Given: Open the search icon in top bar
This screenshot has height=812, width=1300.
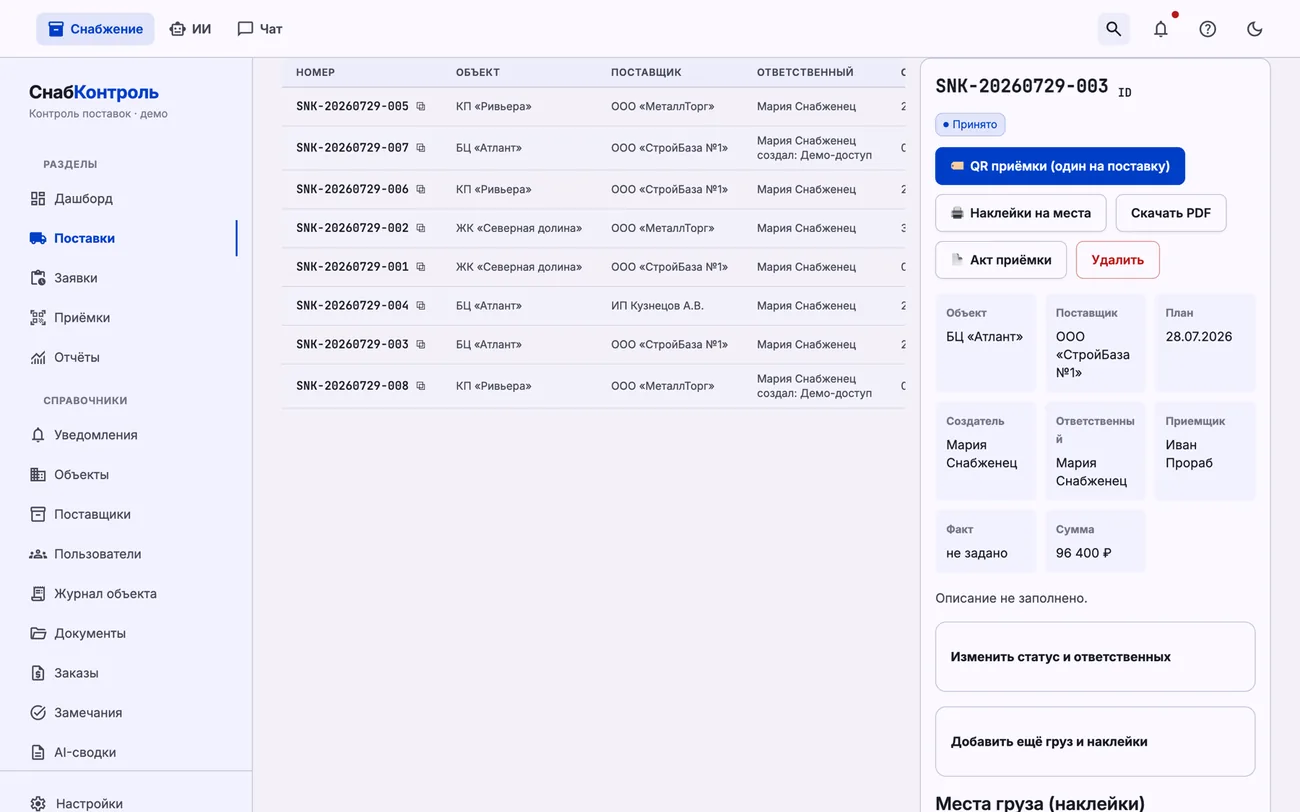Looking at the screenshot, I should [x=1113, y=29].
